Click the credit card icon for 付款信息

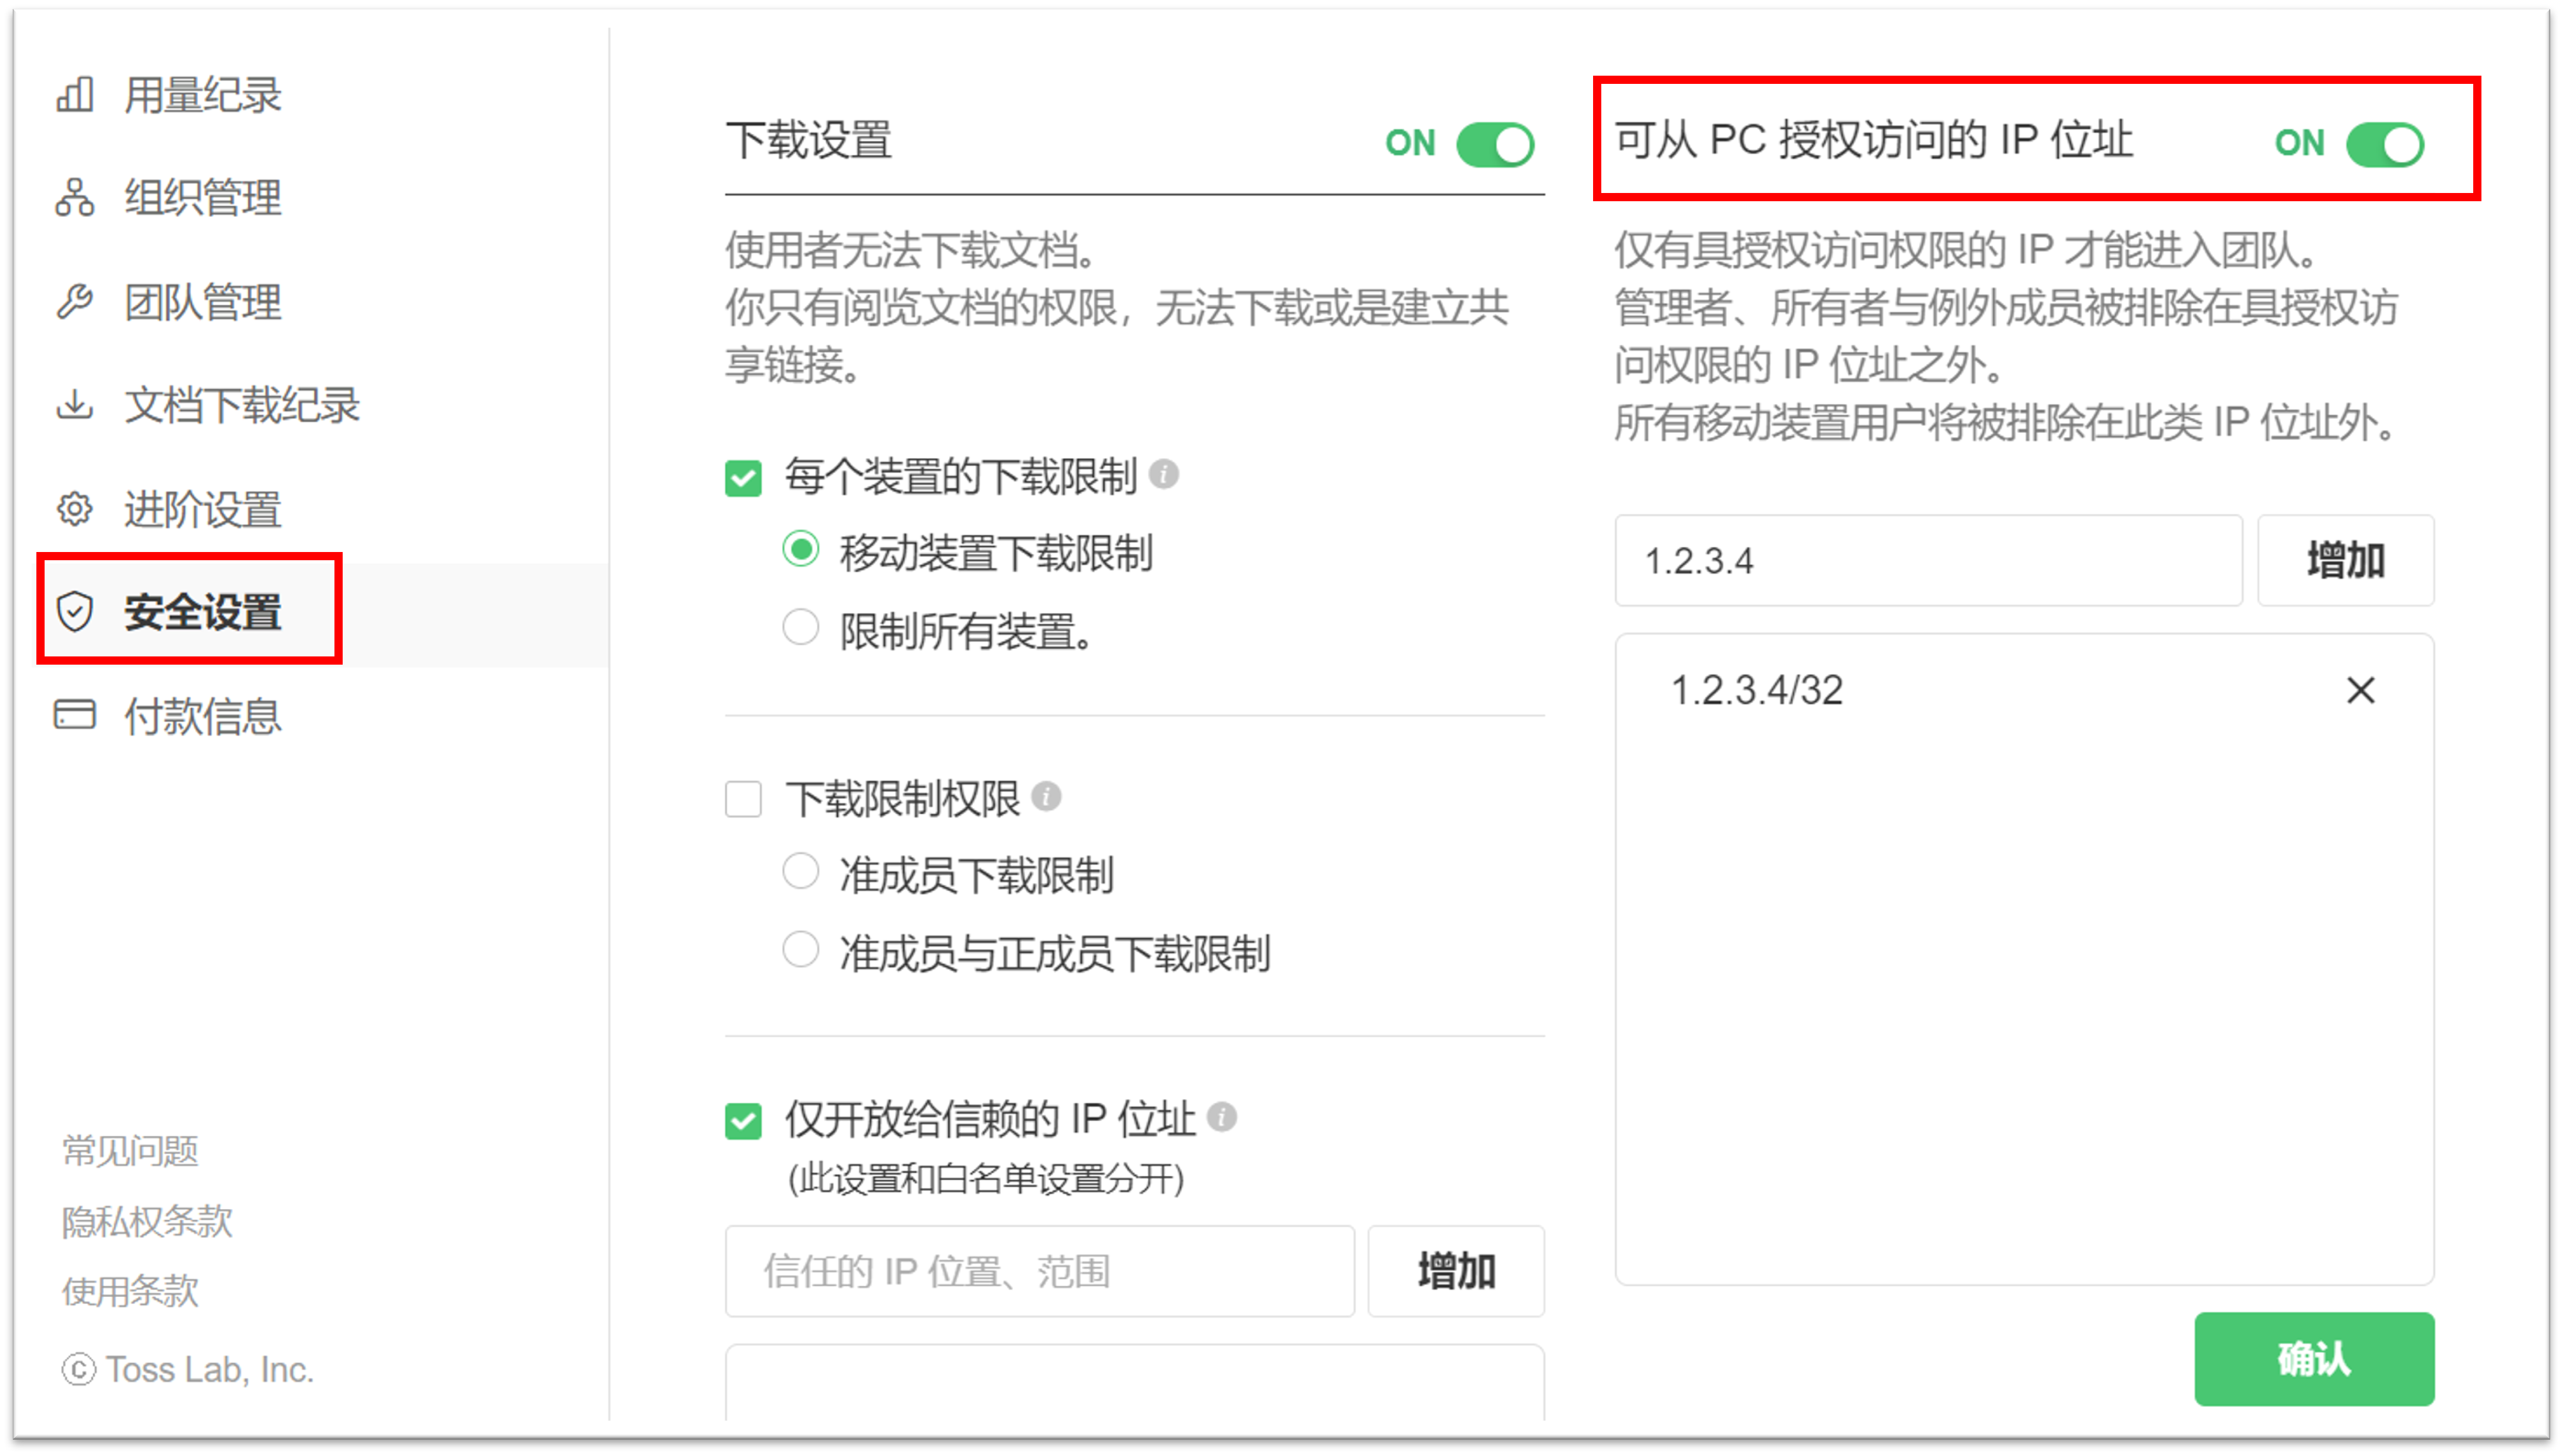pyautogui.click(x=75, y=715)
